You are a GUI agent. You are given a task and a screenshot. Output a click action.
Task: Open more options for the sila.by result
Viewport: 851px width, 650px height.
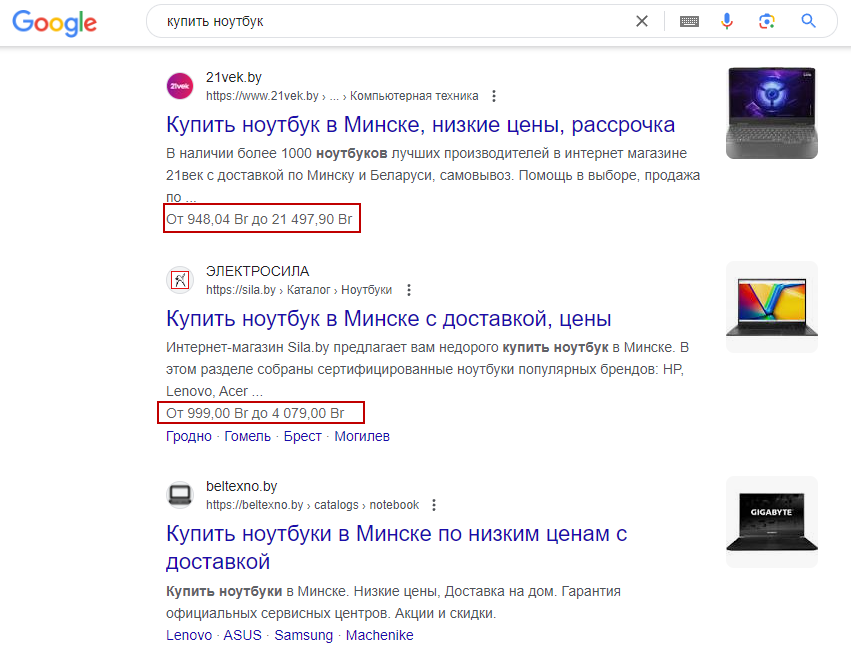tap(409, 290)
